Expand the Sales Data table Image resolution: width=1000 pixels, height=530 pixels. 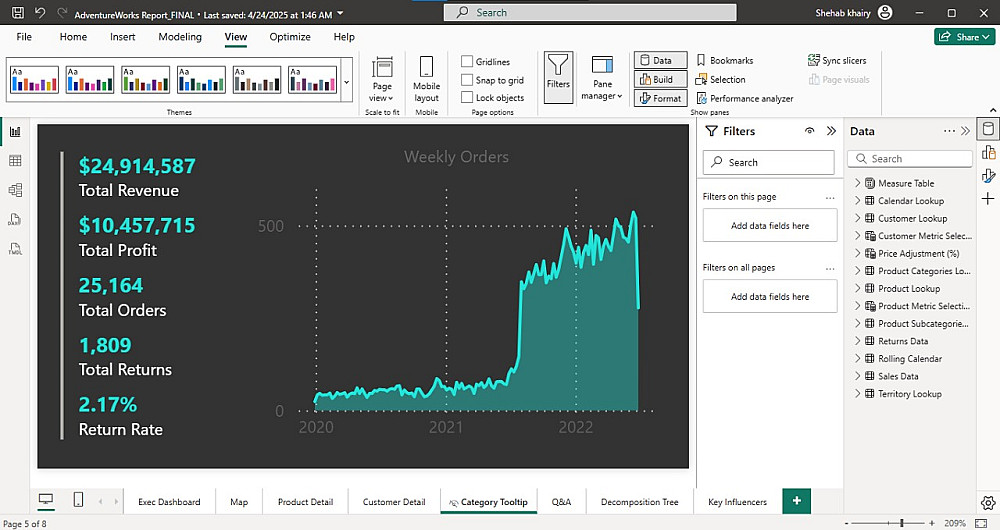pyautogui.click(x=857, y=376)
